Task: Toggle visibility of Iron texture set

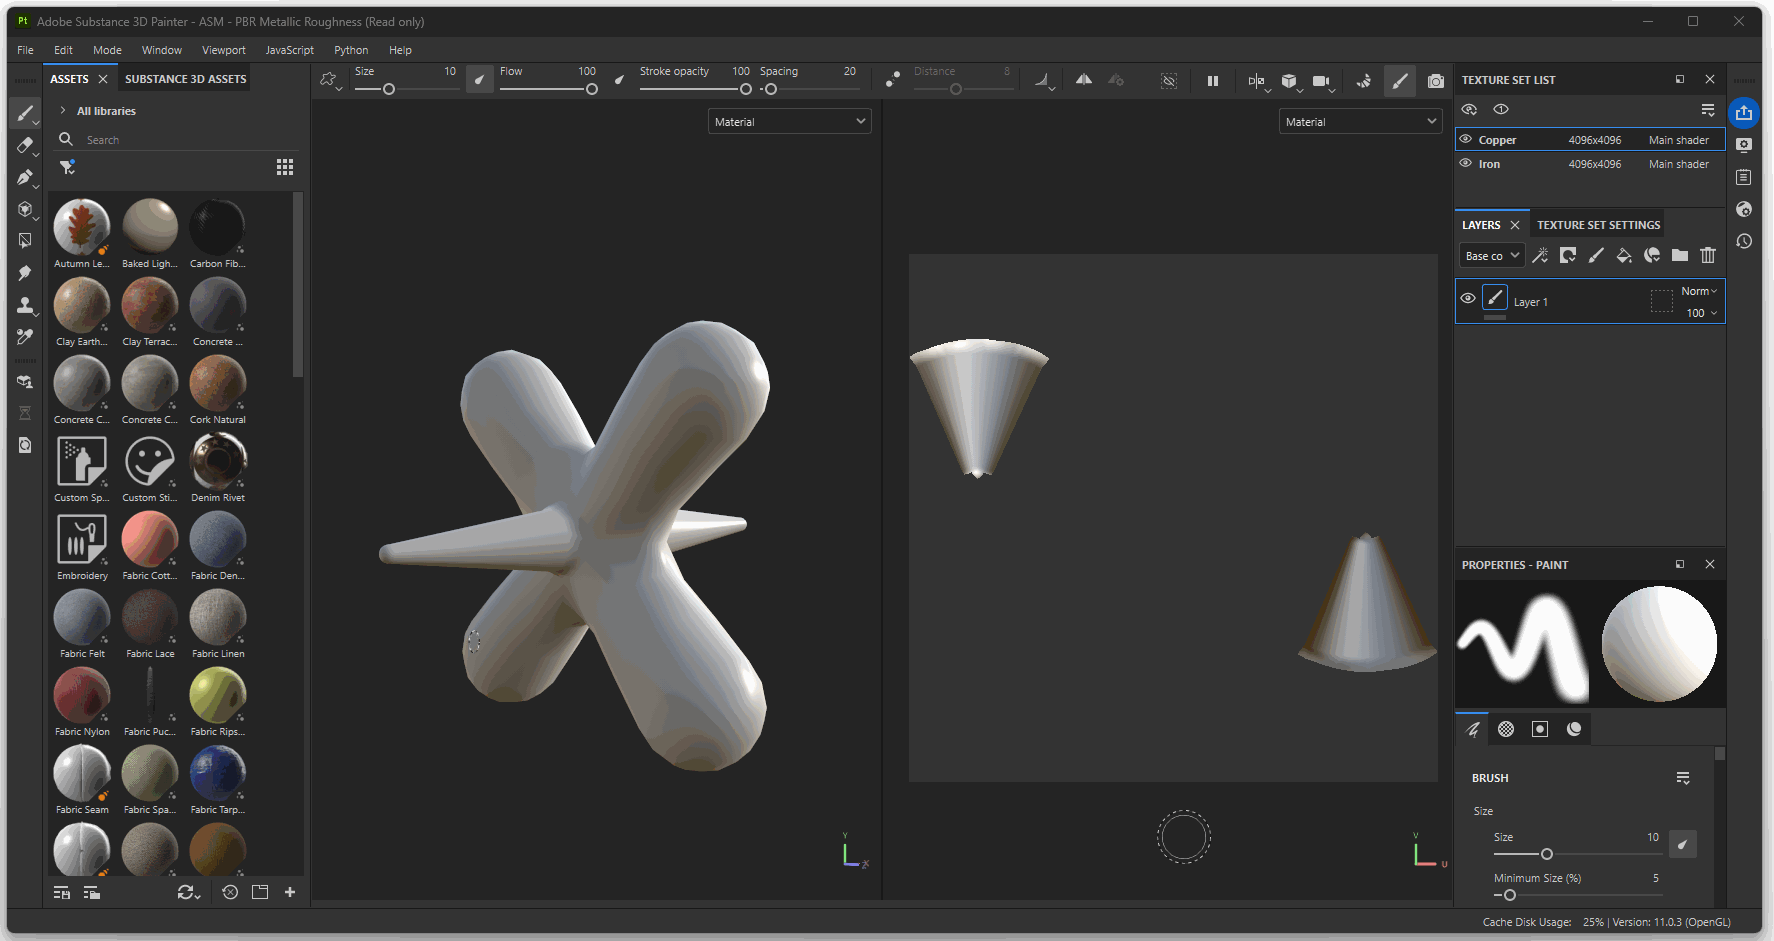Action: [1466, 164]
